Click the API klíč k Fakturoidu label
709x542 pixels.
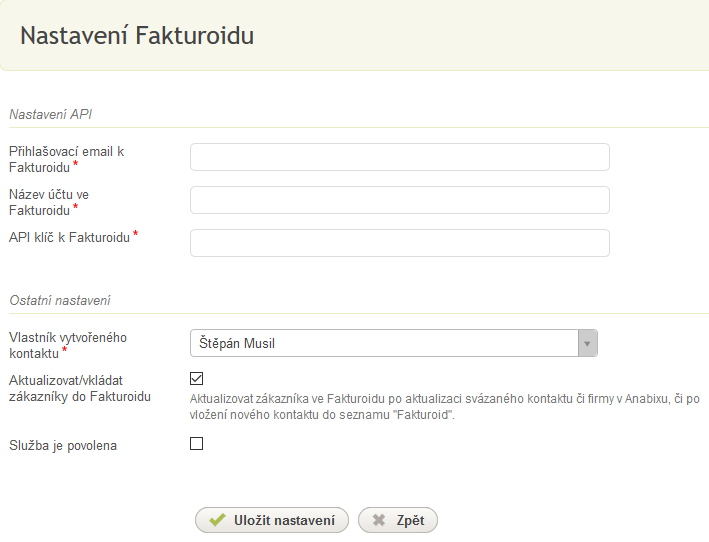click(73, 237)
